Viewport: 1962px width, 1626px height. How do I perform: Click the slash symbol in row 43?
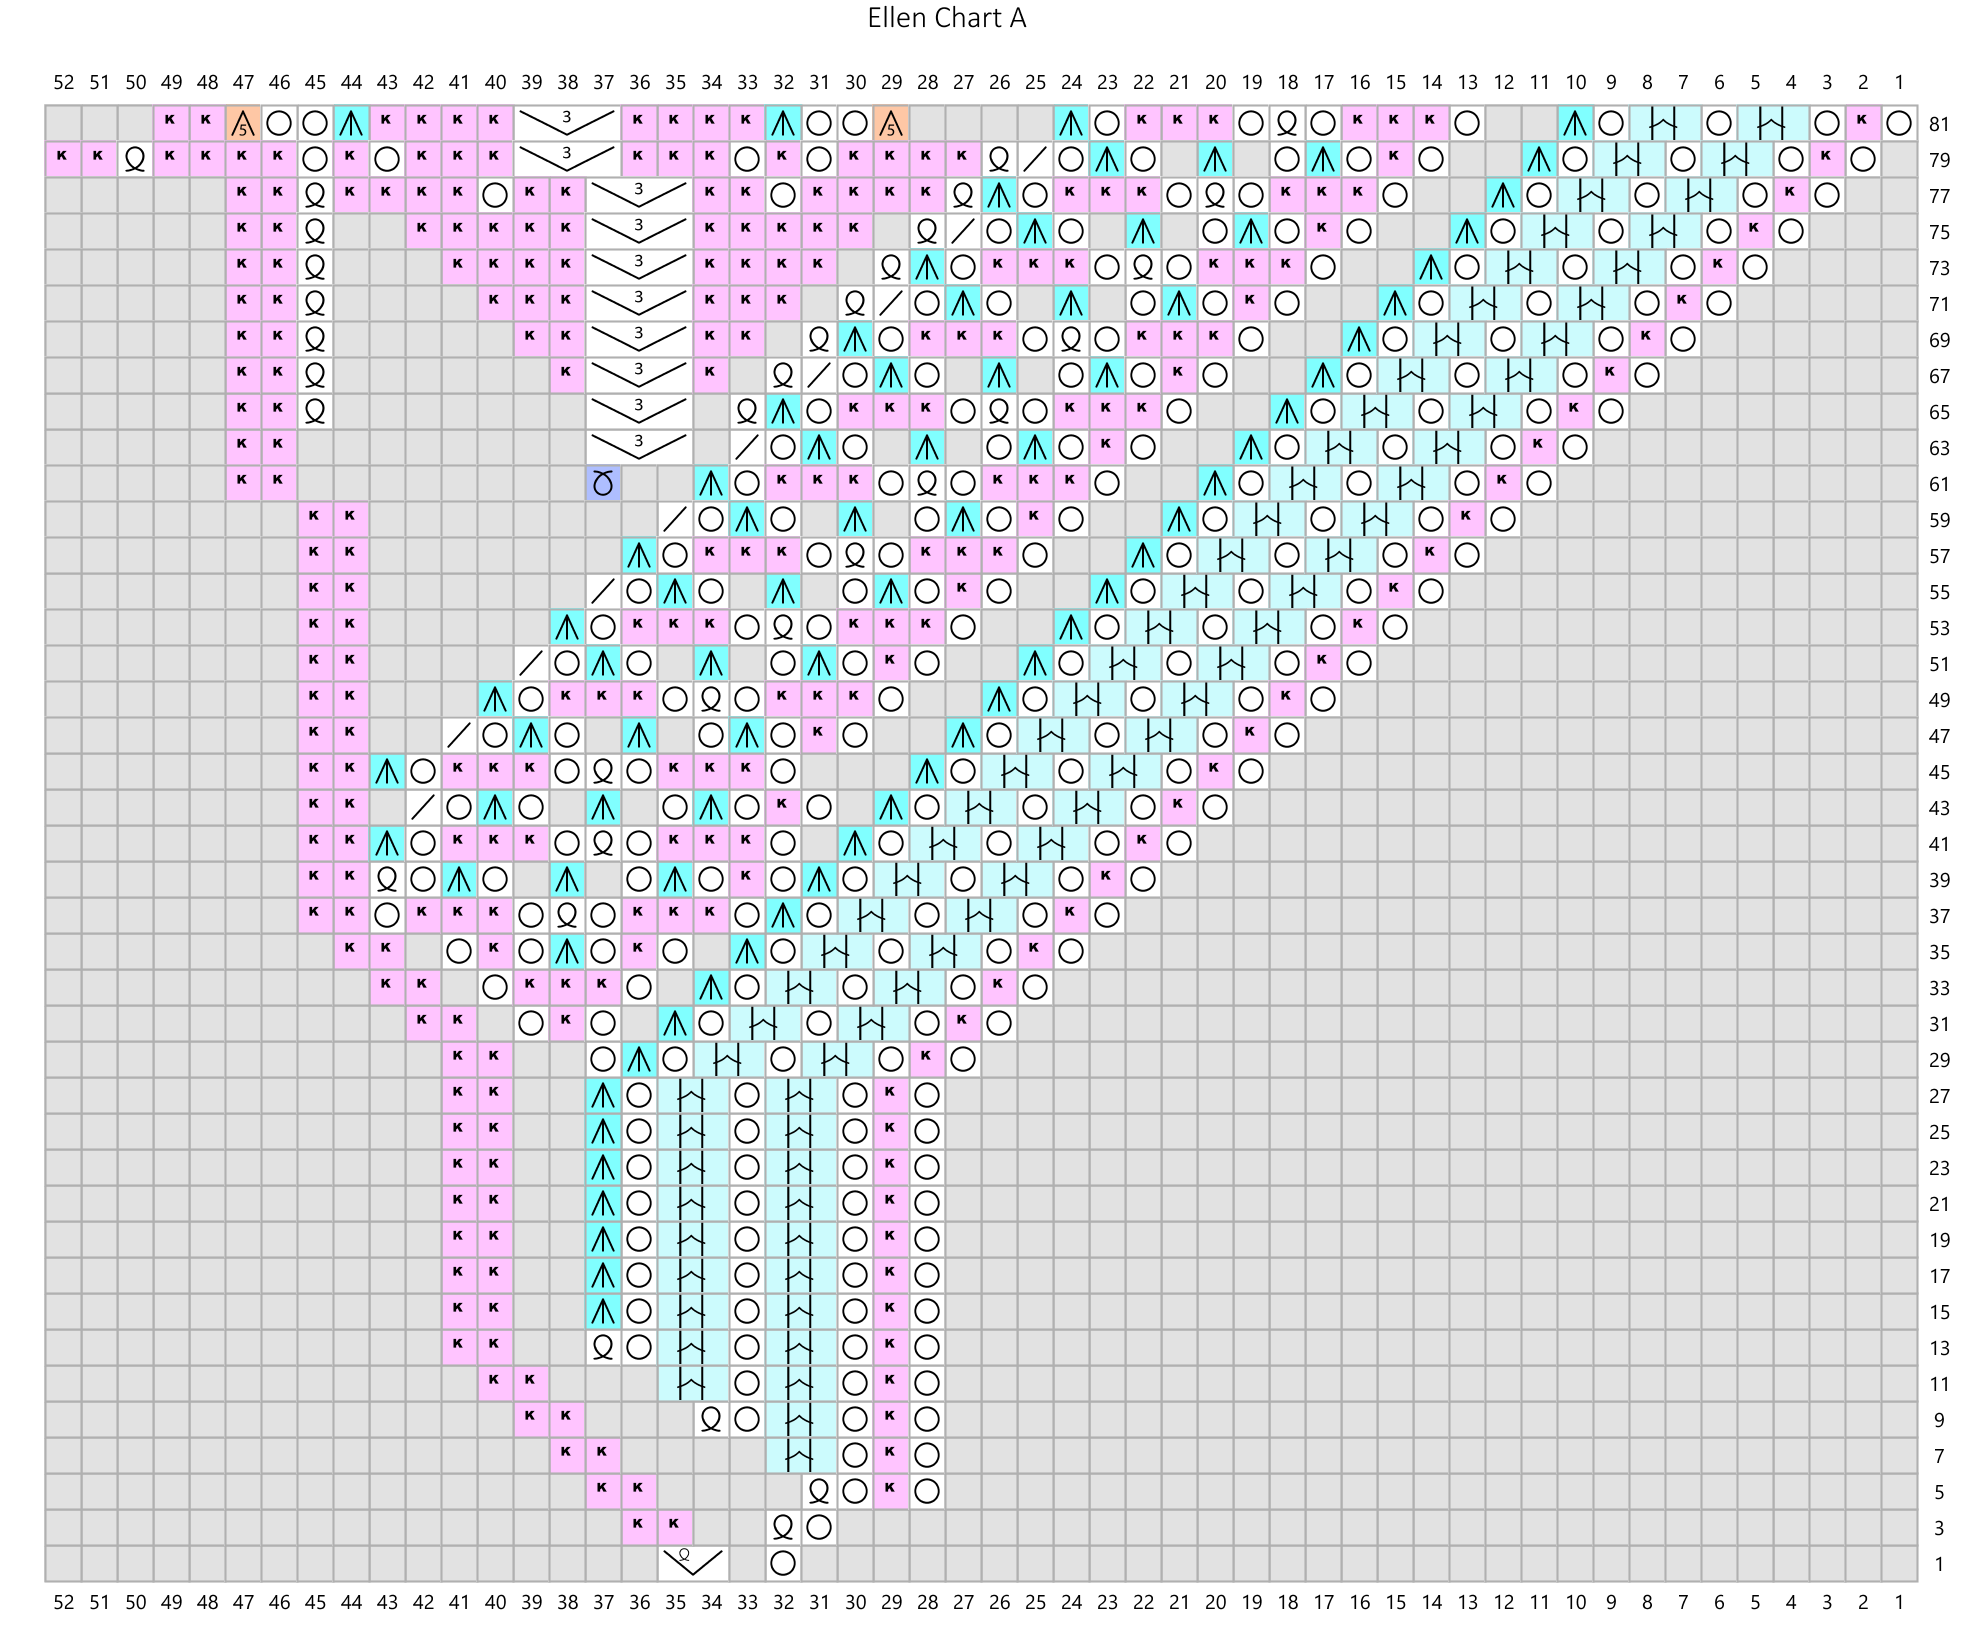[423, 807]
